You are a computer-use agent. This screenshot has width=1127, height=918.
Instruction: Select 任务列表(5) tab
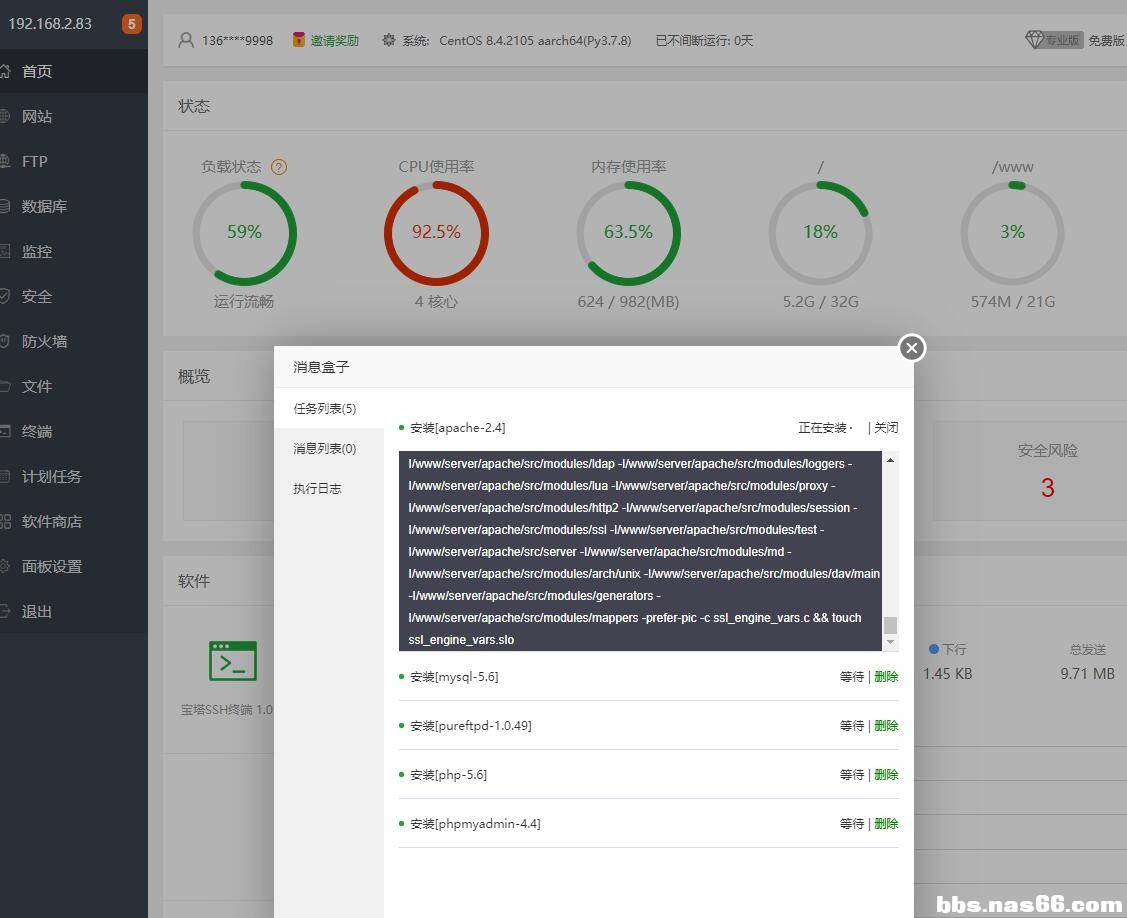pos(325,409)
